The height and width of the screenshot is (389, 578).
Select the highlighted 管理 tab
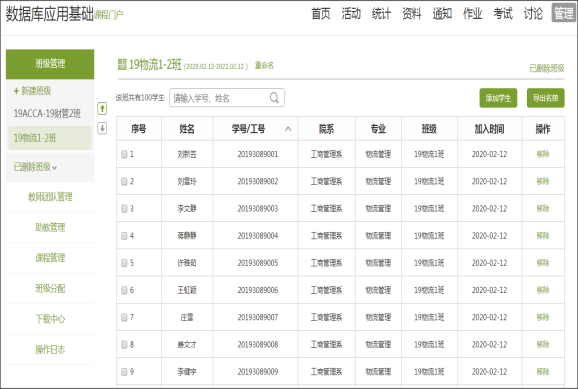click(564, 13)
